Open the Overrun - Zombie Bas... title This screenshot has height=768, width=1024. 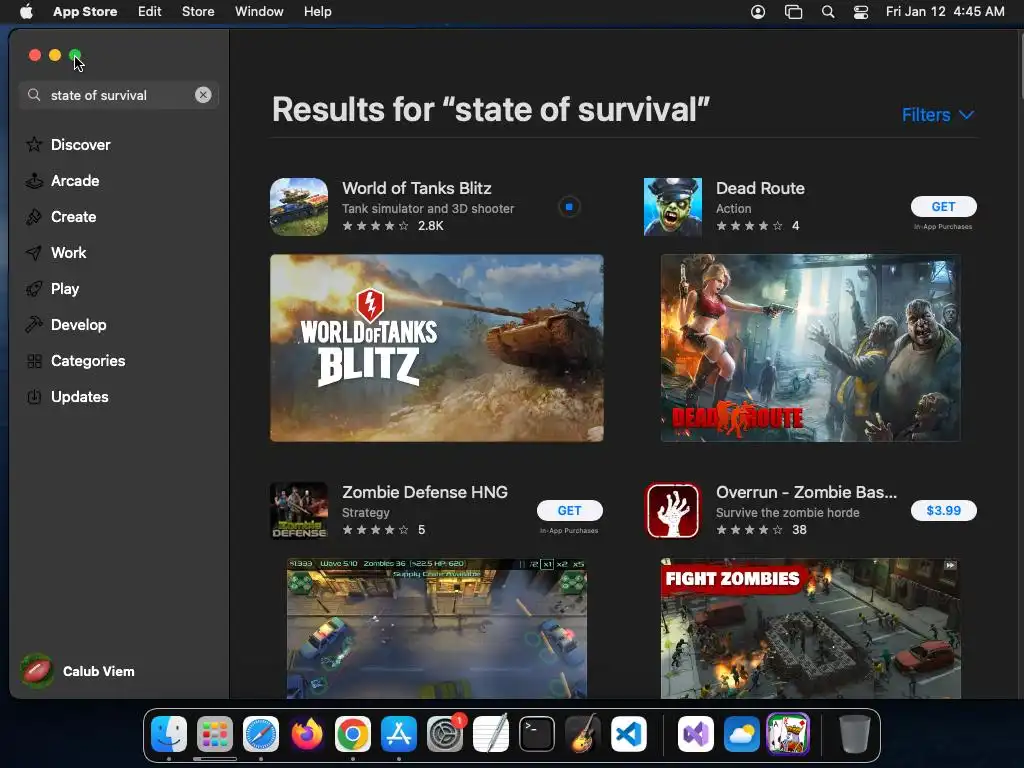pos(807,492)
